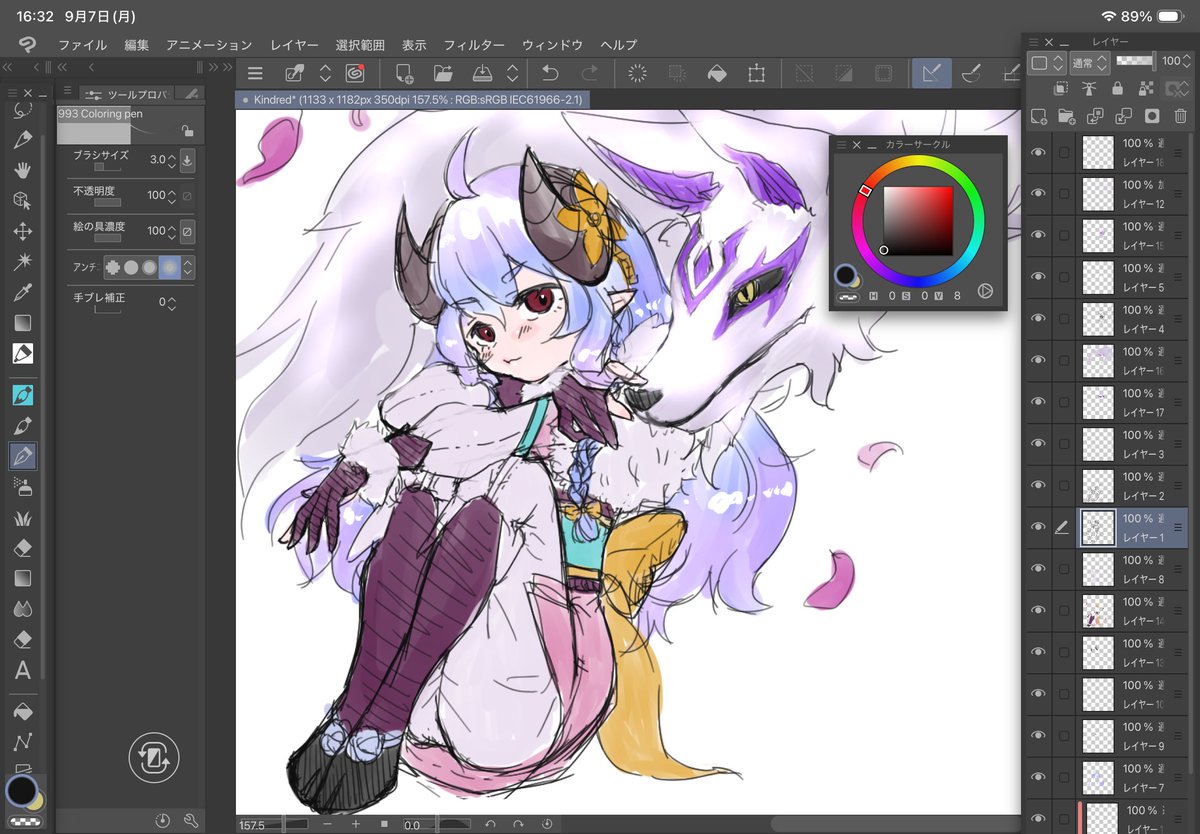Open the レイヤー menu in menu bar

pos(294,45)
